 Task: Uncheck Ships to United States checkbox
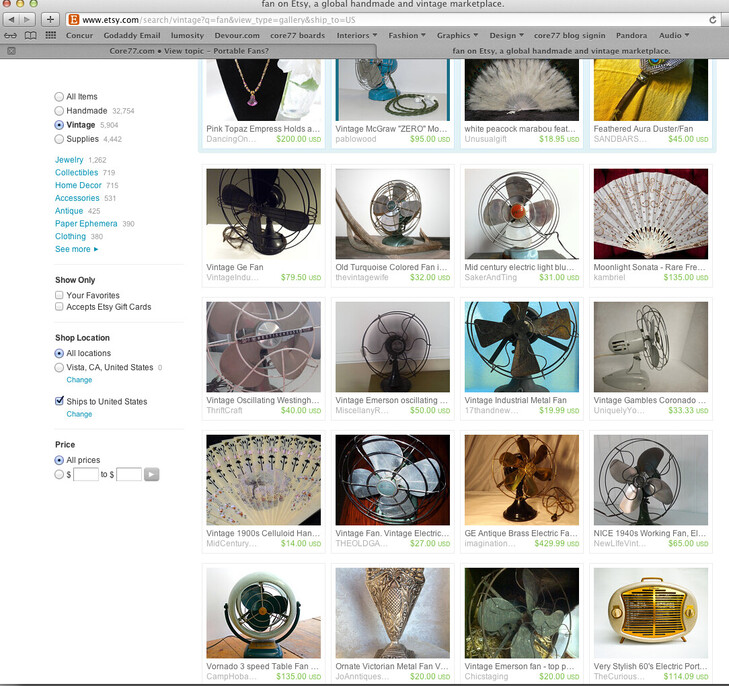59,401
